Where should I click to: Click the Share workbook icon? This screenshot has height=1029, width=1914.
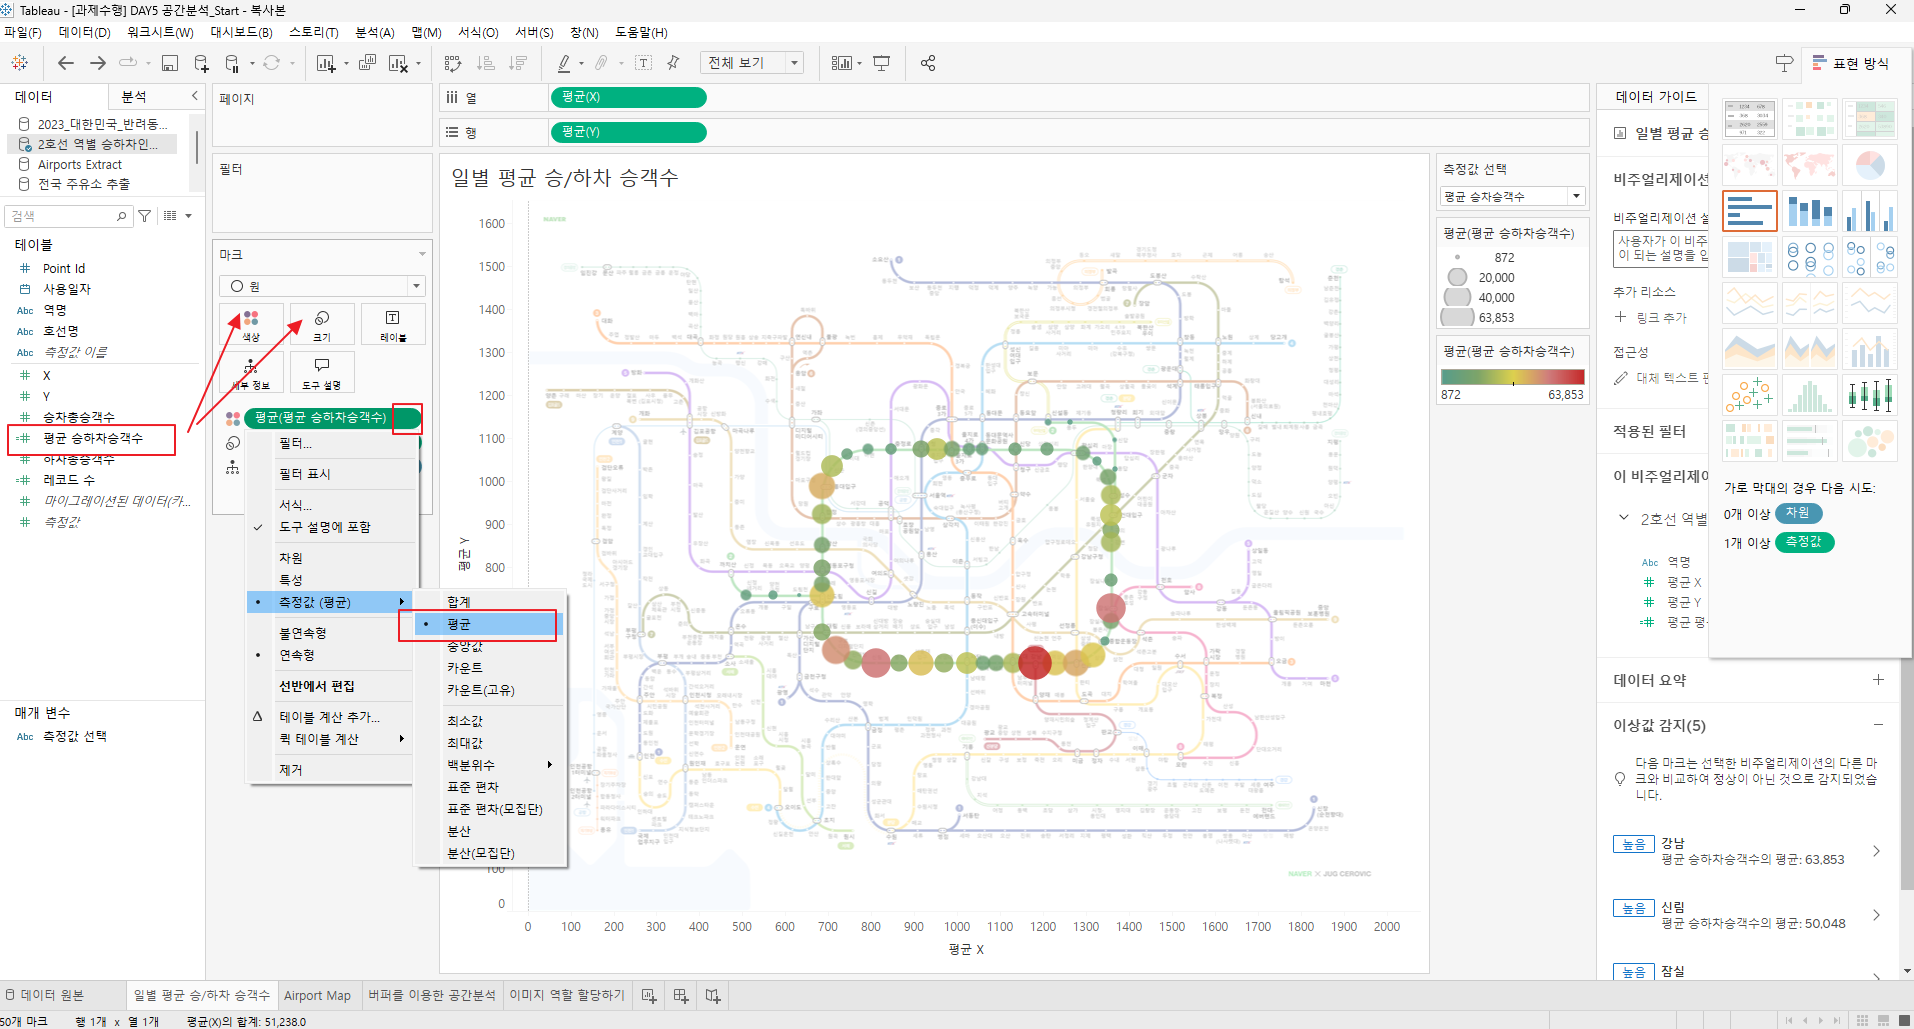[x=928, y=63]
